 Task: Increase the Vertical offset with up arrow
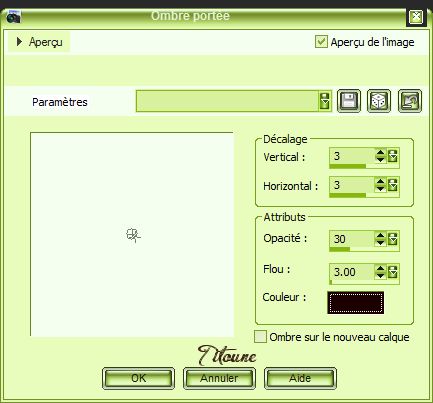tap(380, 153)
